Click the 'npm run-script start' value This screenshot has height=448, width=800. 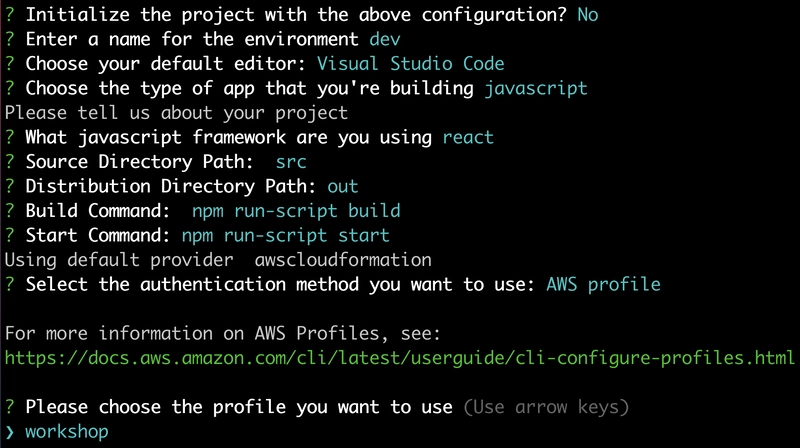[x=286, y=235]
